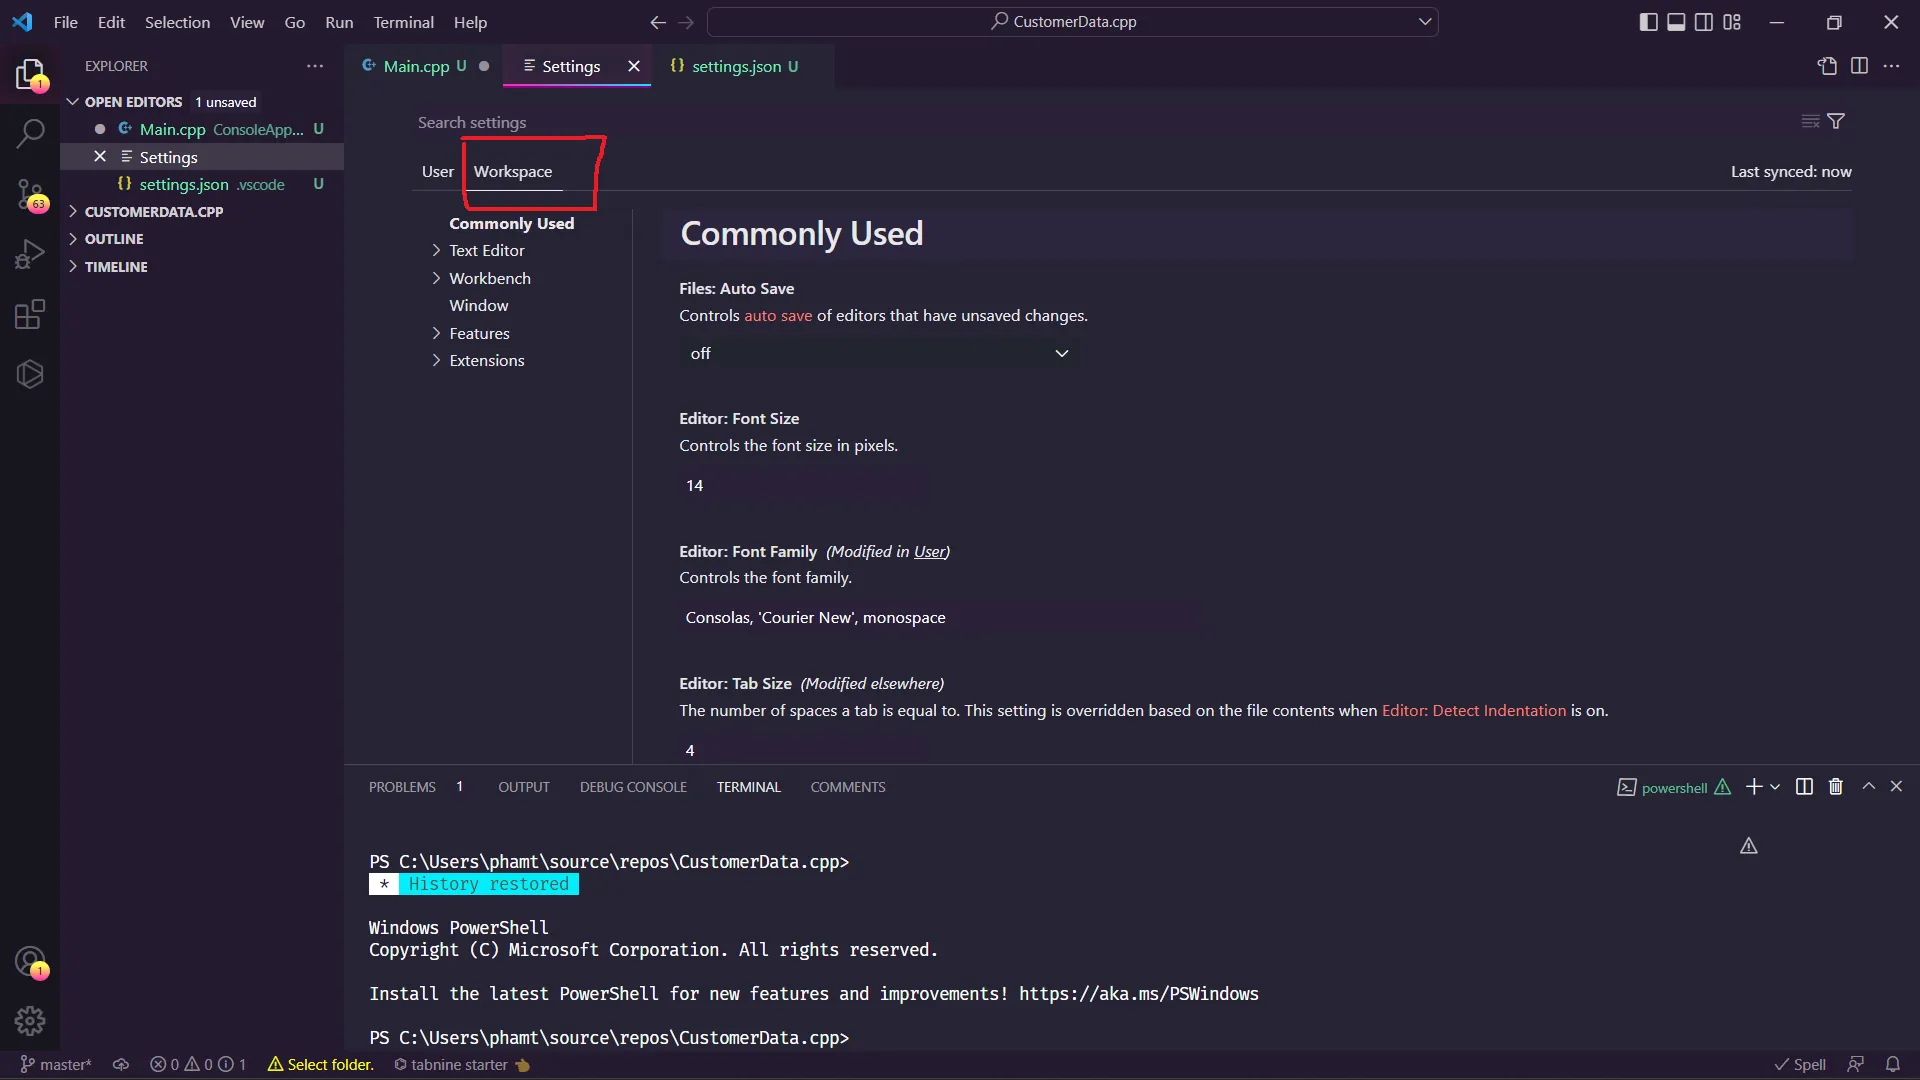Click the Manage gear icon
Viewport: 1920px width, 1080px height.
click(x=30, y=1021)
